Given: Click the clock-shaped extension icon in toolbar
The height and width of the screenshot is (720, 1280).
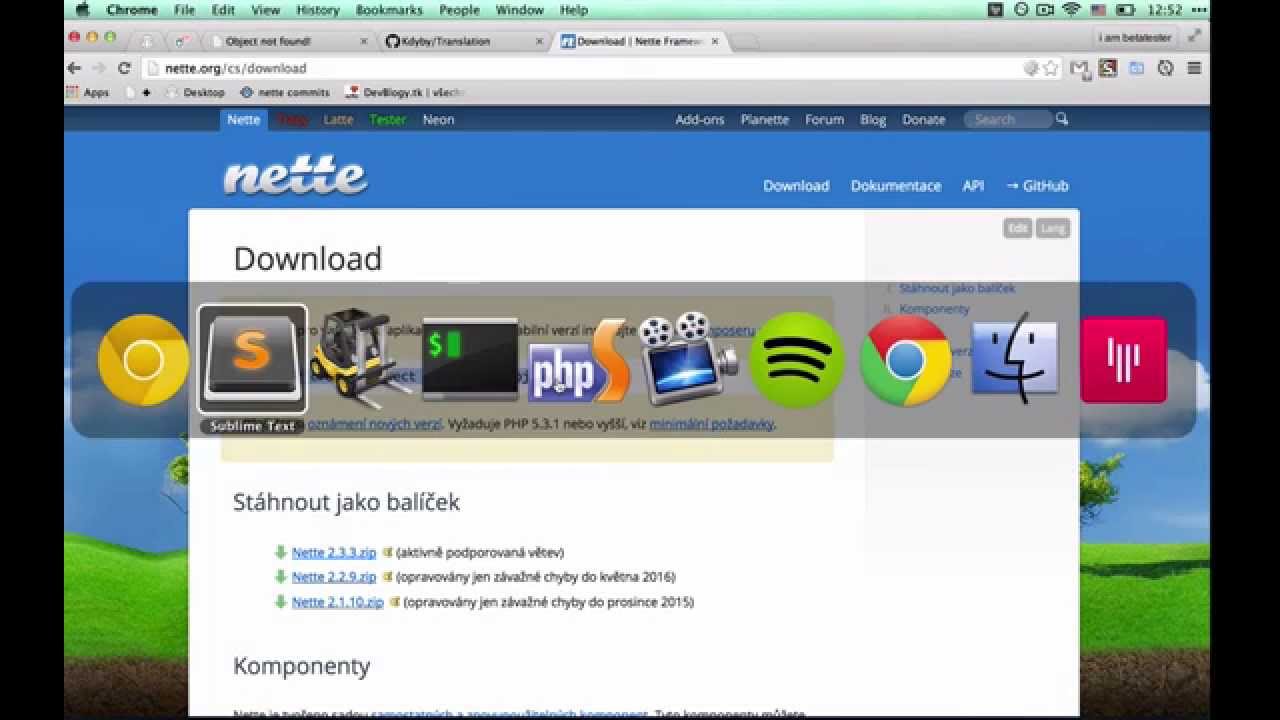Looking at the screenshot, I should (1165, 68).
